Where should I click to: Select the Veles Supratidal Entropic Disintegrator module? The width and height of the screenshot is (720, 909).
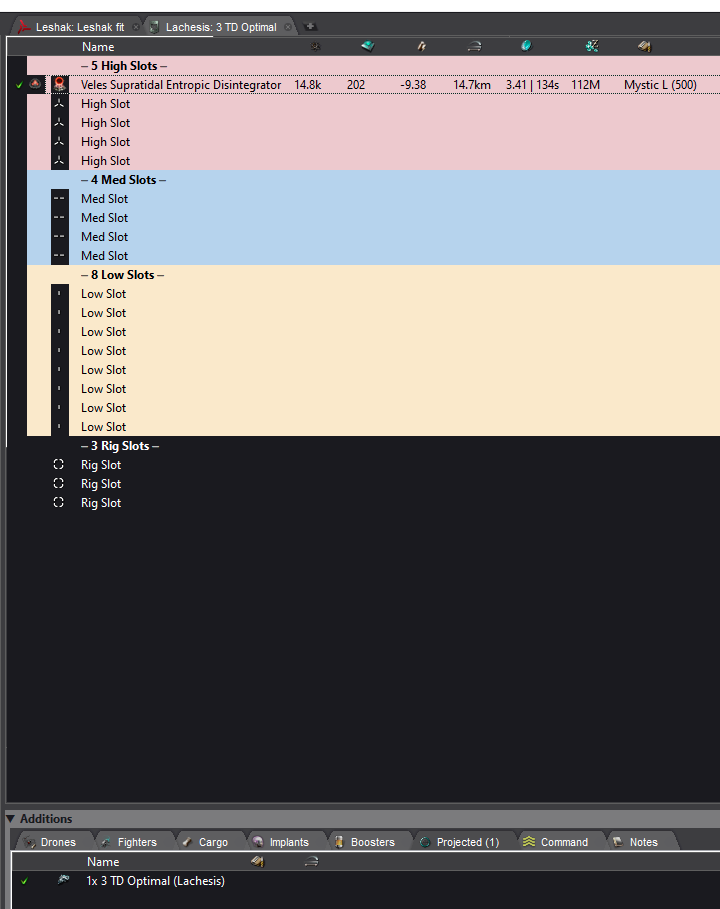pos(181,85)
